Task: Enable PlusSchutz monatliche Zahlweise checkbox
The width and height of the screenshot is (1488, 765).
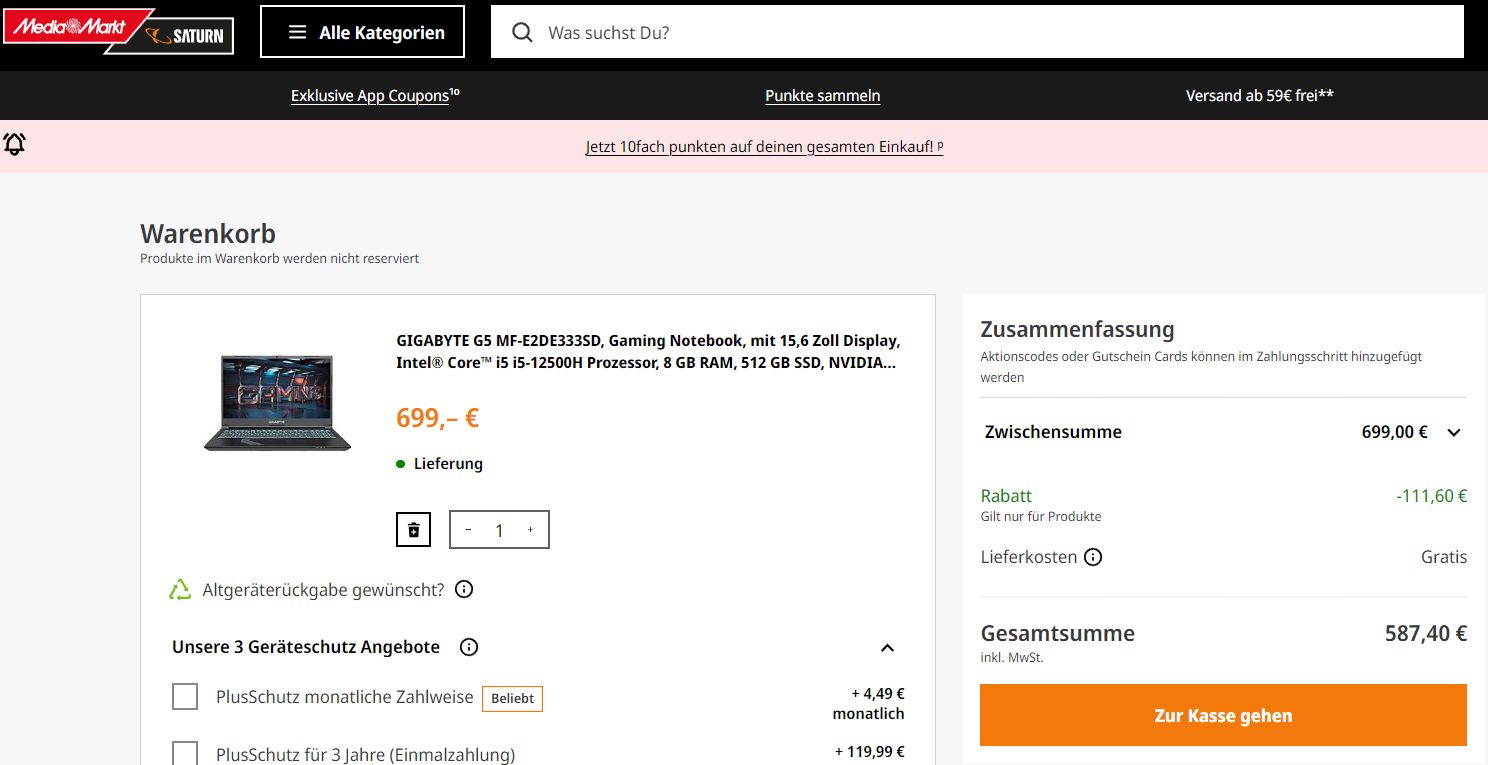Action: pyautogui.click(x=185, y=697)
